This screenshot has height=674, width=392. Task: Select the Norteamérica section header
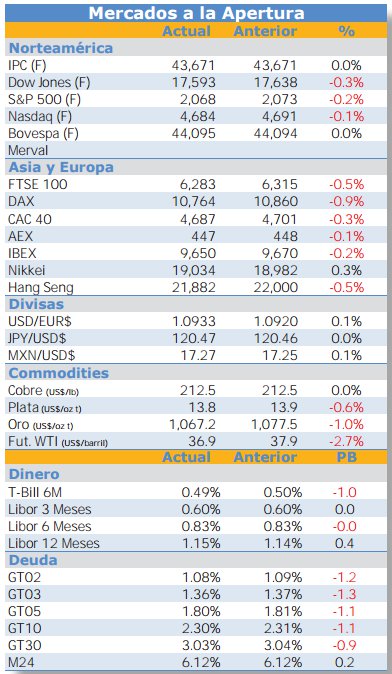tap(61, 48)
